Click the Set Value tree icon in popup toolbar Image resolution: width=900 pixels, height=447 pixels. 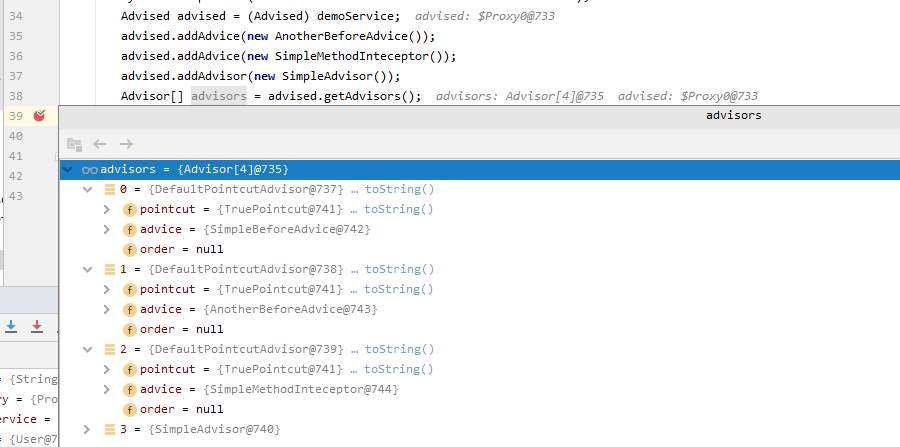[74, 144]
